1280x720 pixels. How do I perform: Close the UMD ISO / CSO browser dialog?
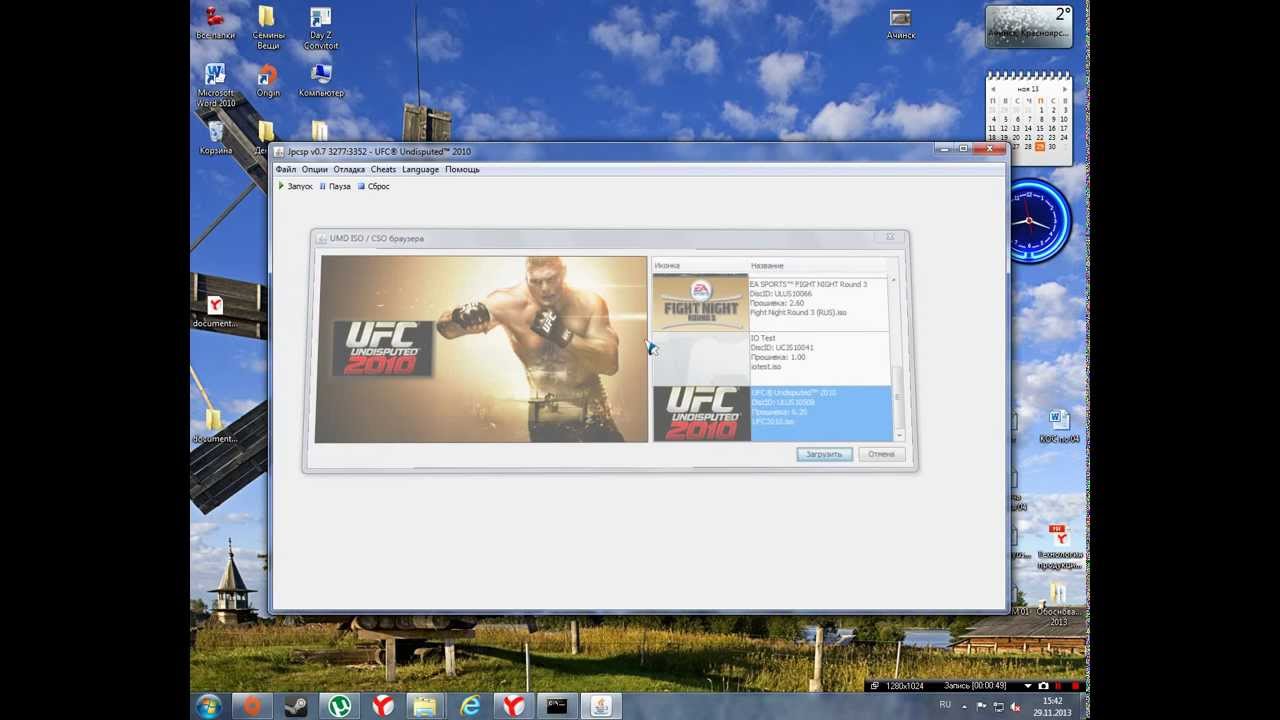point(890,237)
